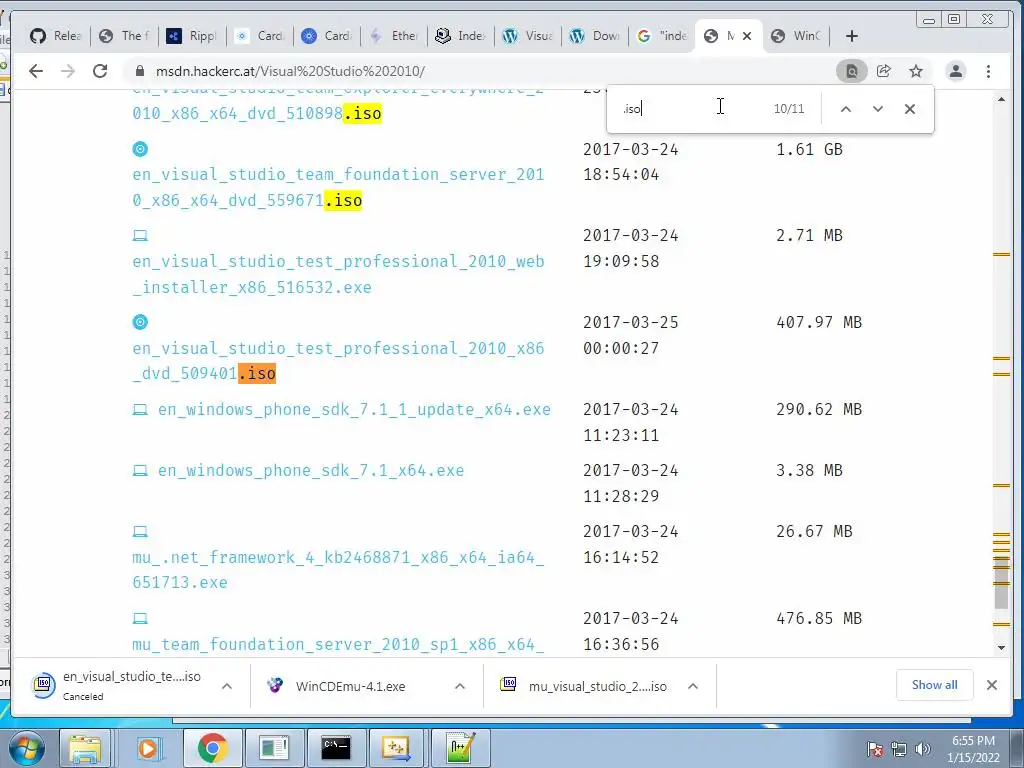
Task: Click computer icon above mu_.net_framework_4 file
Action: click(x=140, y=532)
